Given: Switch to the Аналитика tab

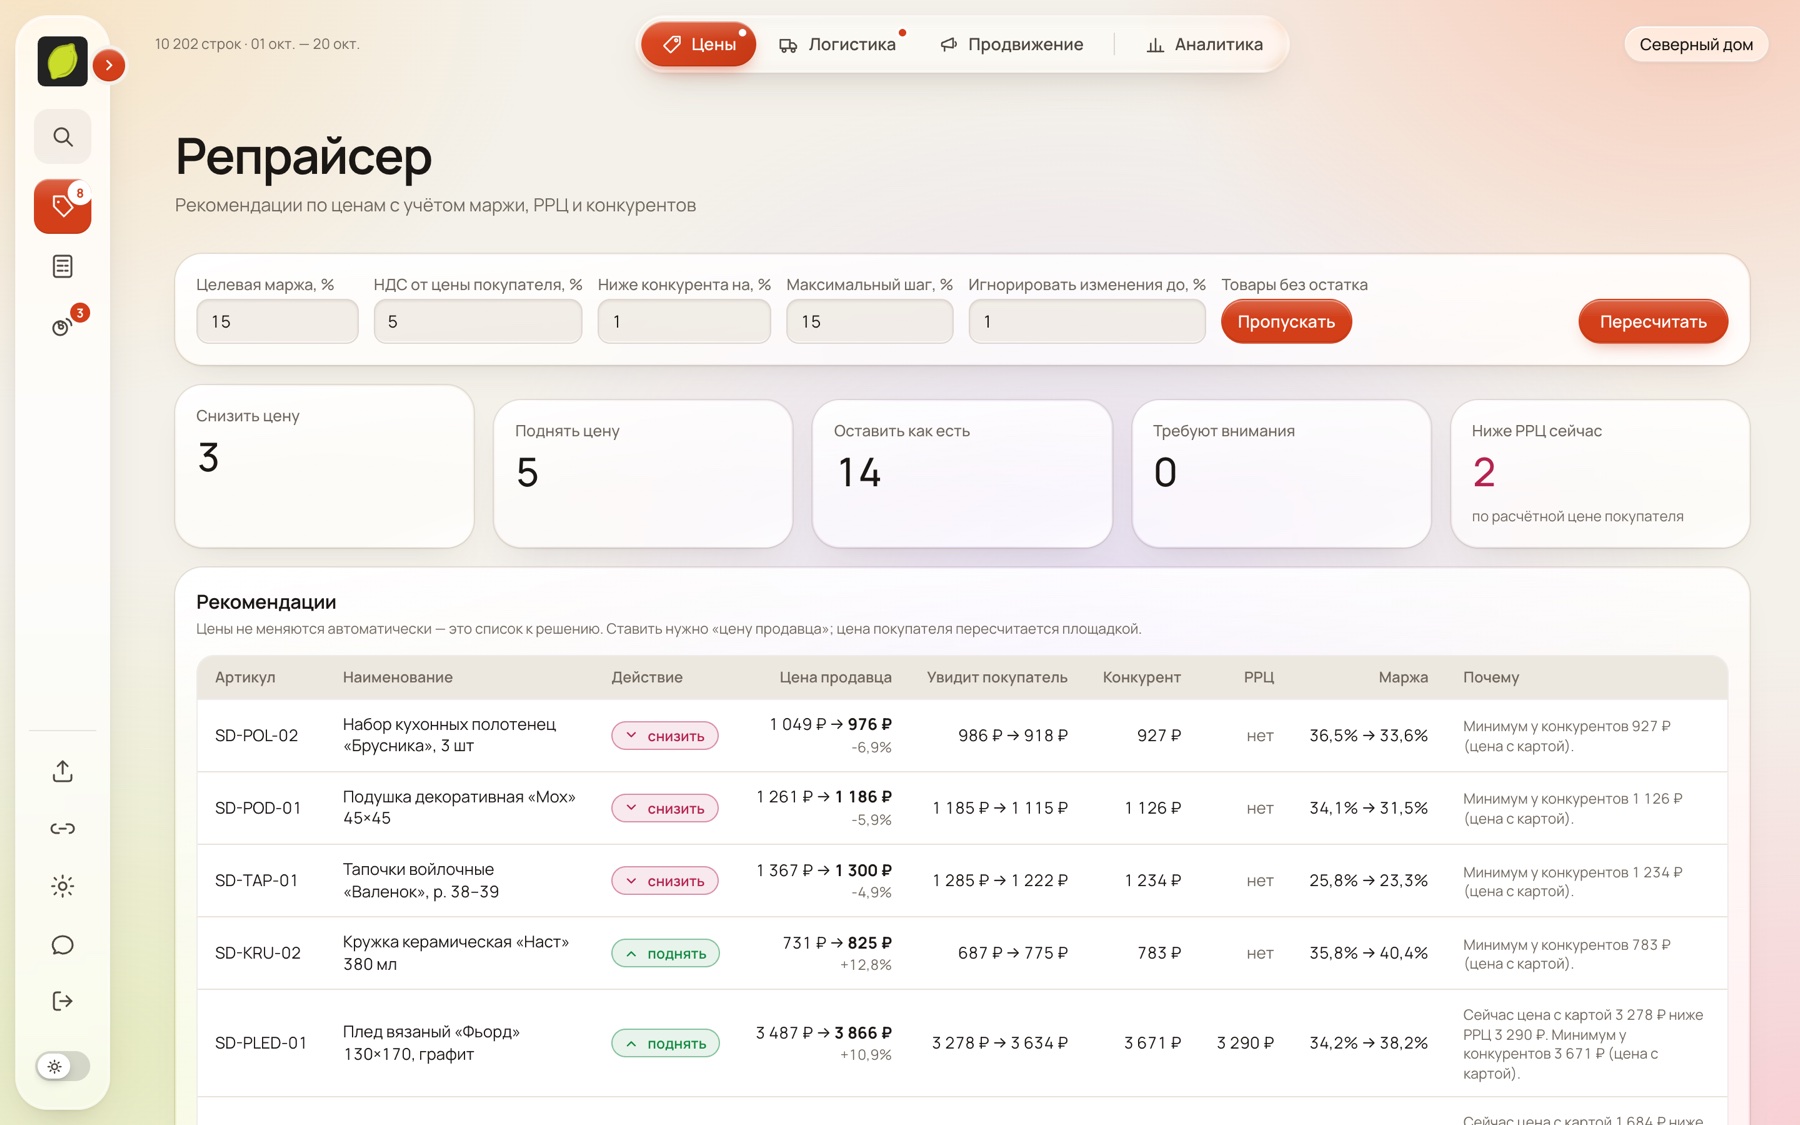Looking at the screenshot, I should tap(1204, 44).
